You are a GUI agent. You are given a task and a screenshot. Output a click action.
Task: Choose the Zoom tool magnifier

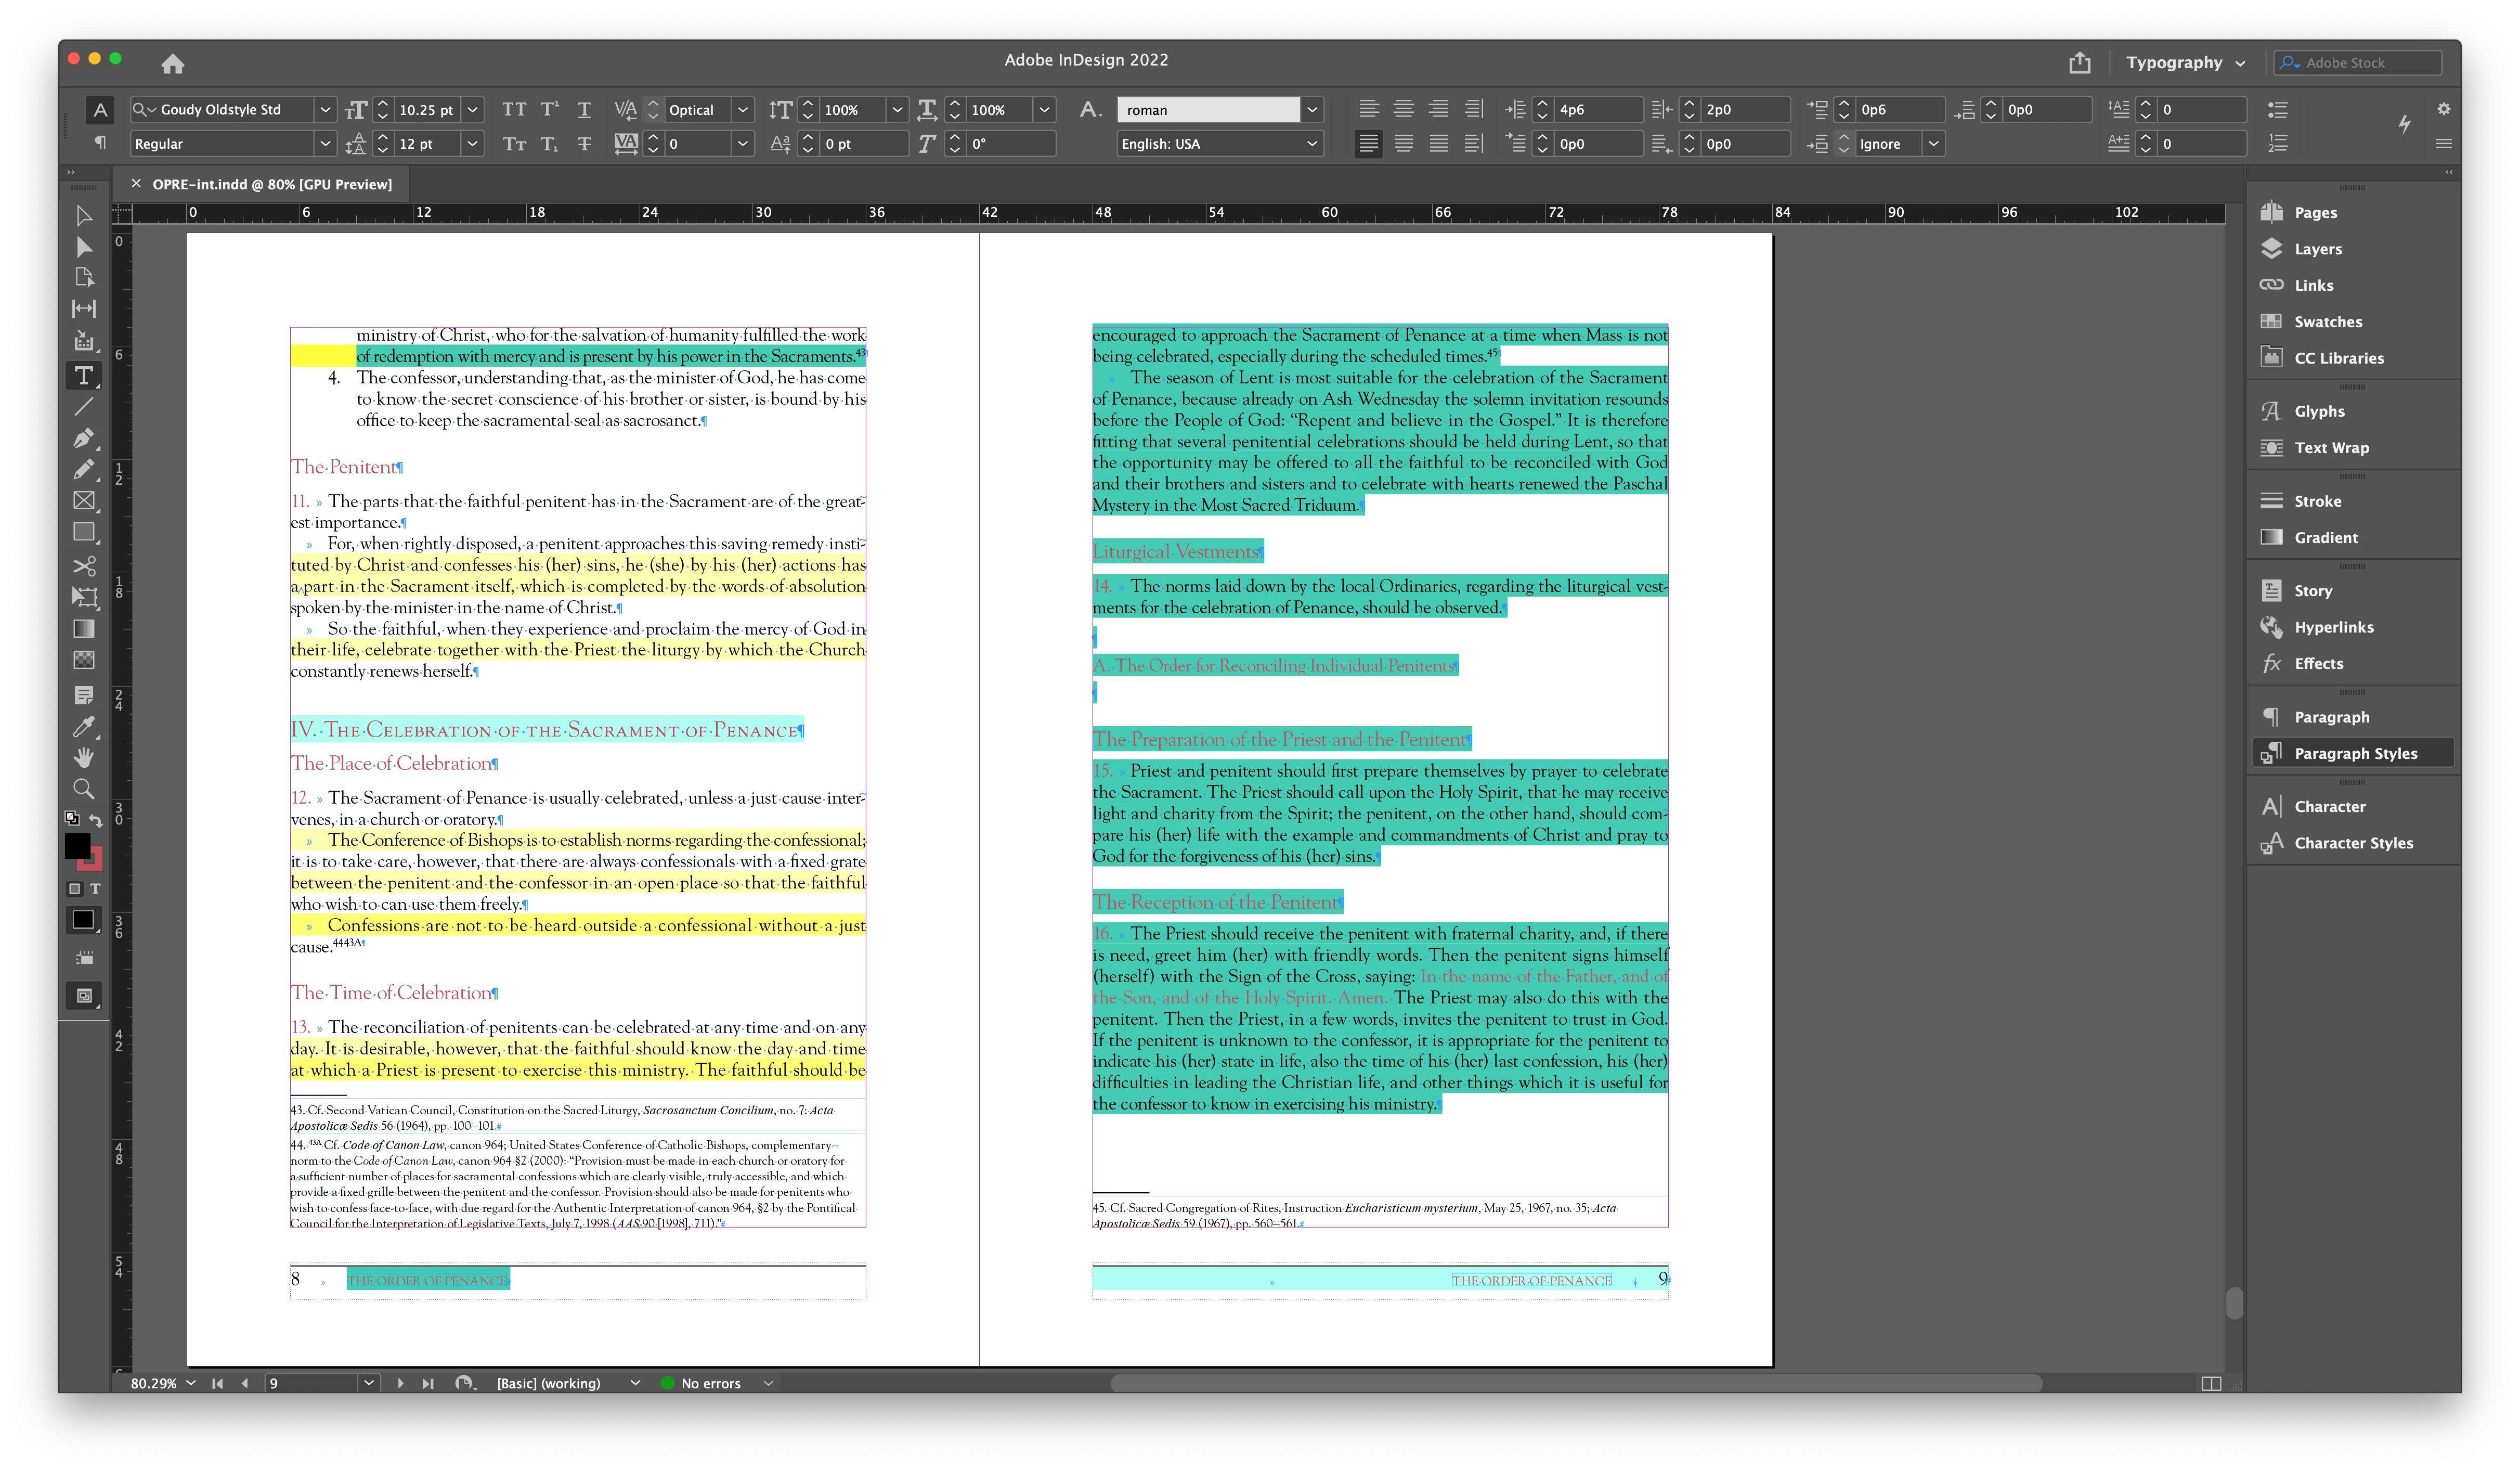(x=84, y=789)
